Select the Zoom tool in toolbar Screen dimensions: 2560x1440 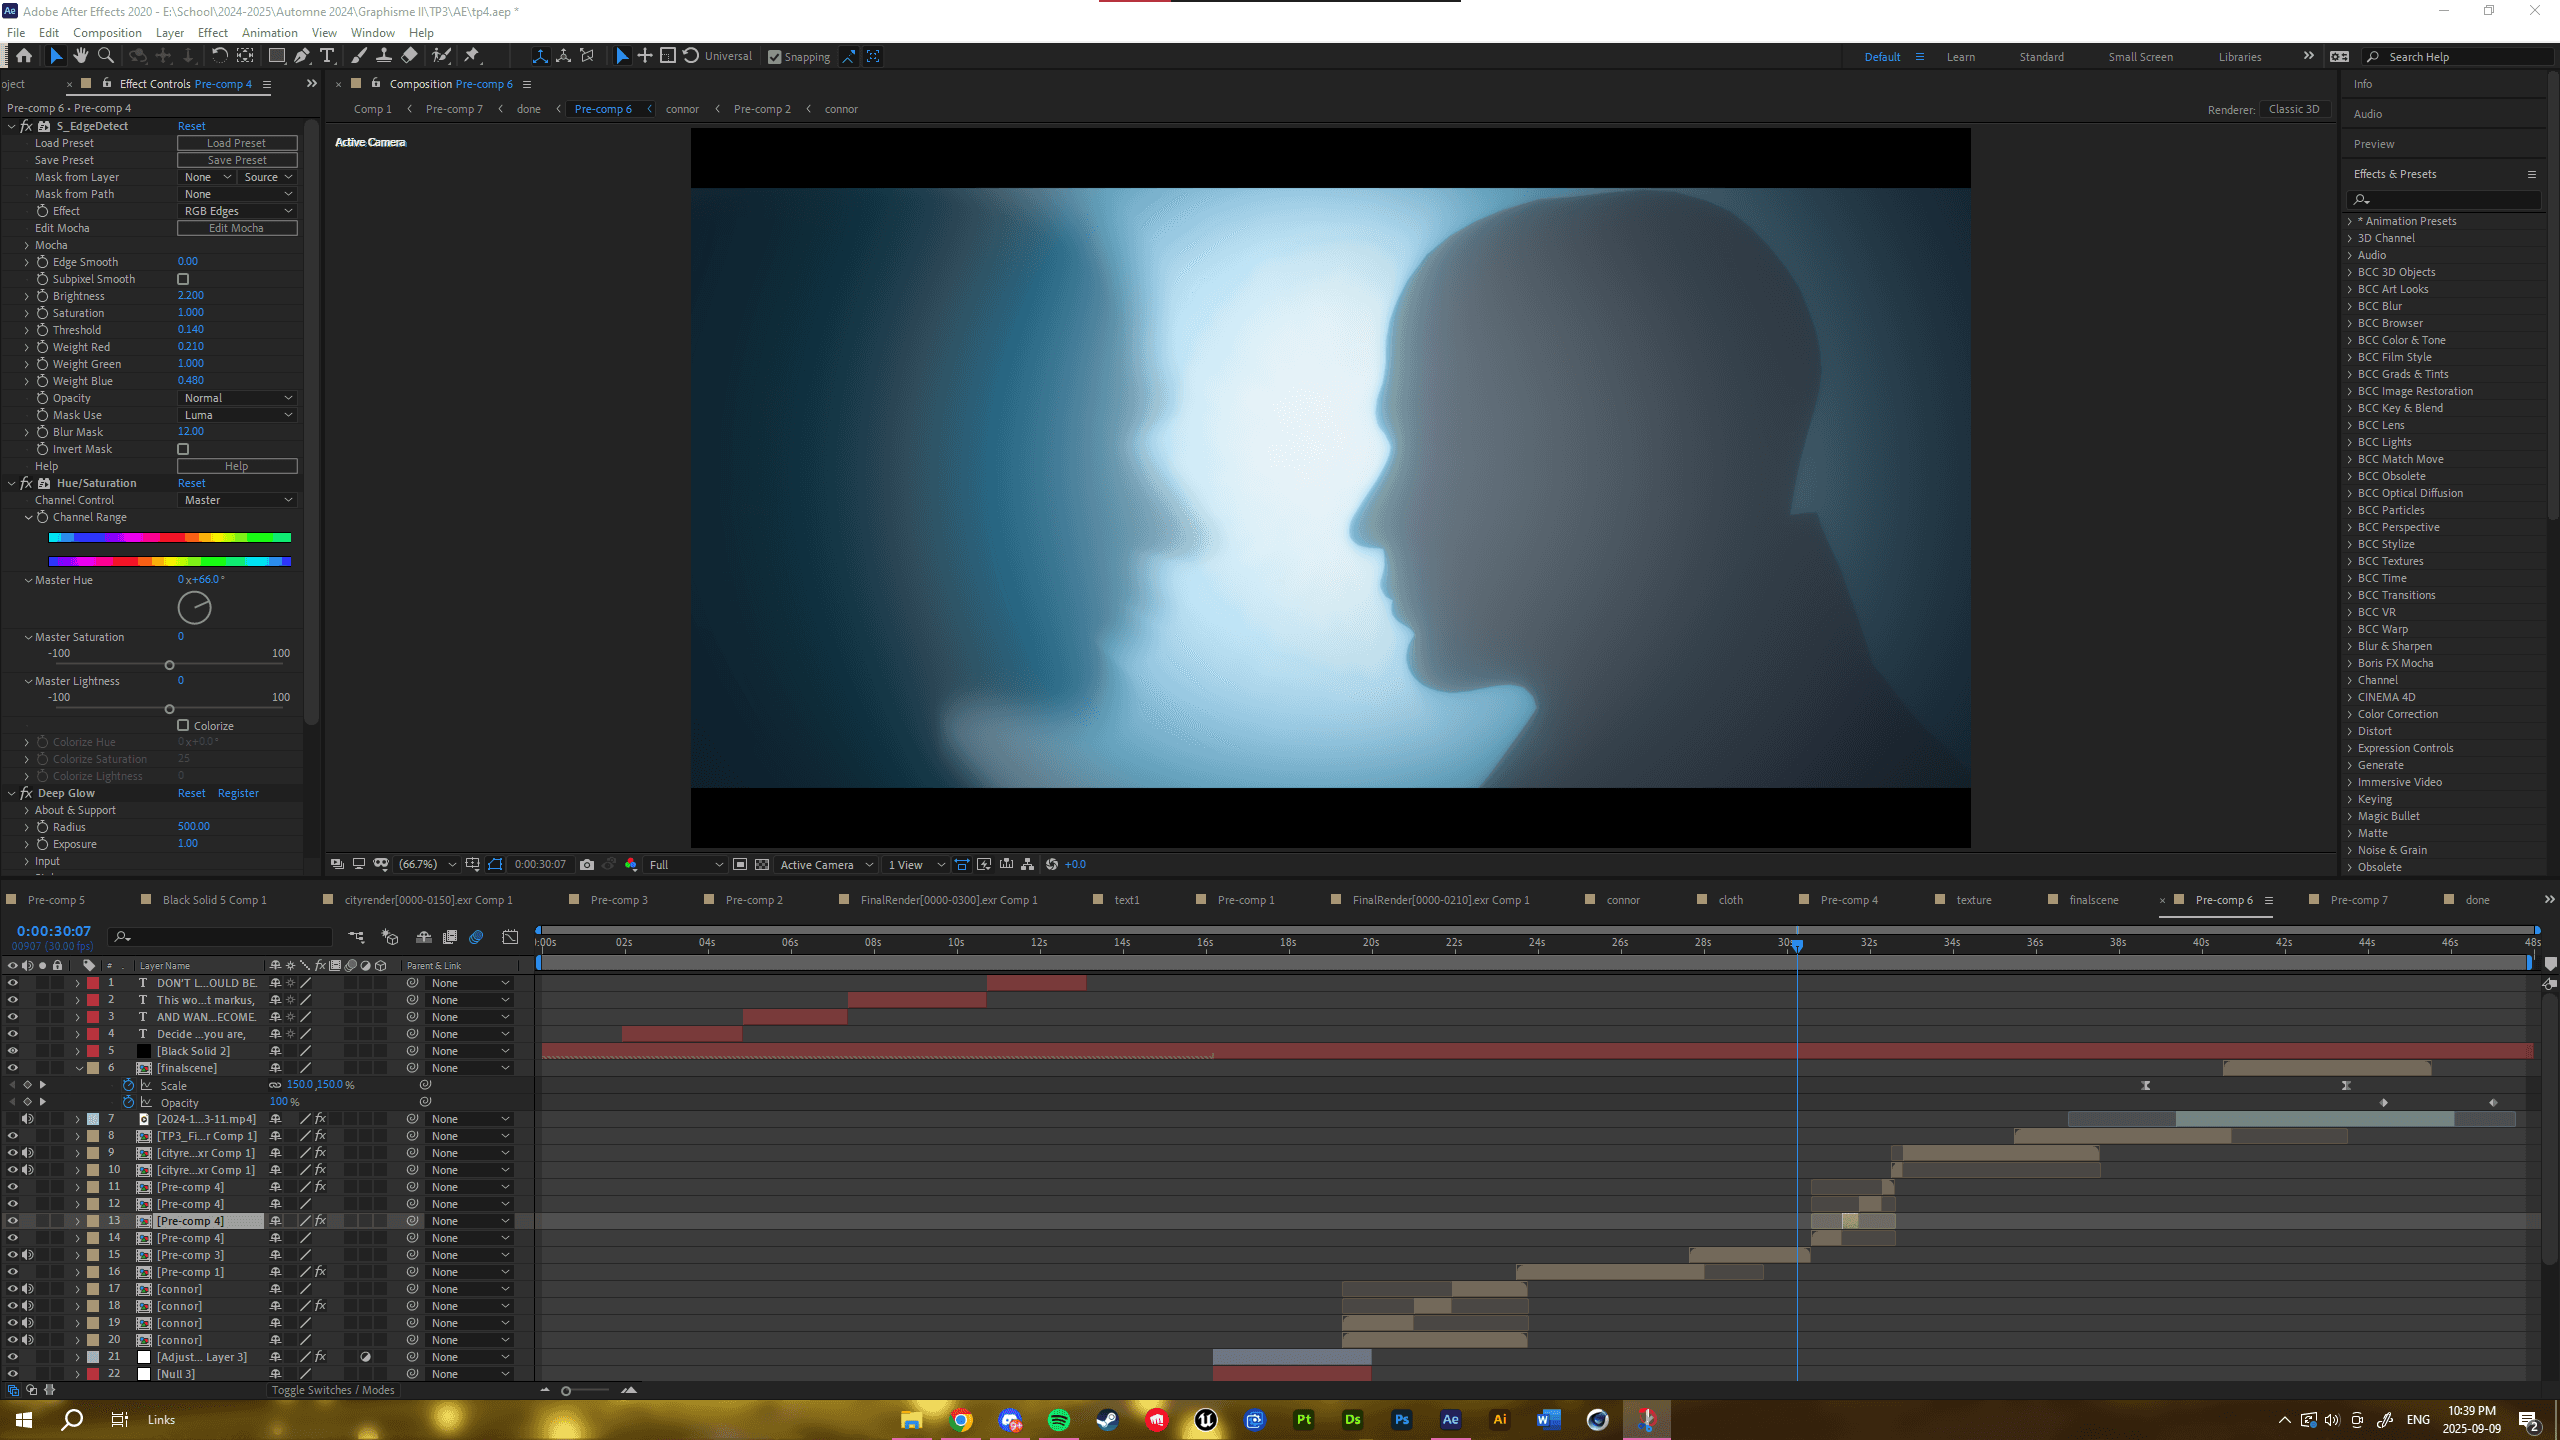click(106, 56)
